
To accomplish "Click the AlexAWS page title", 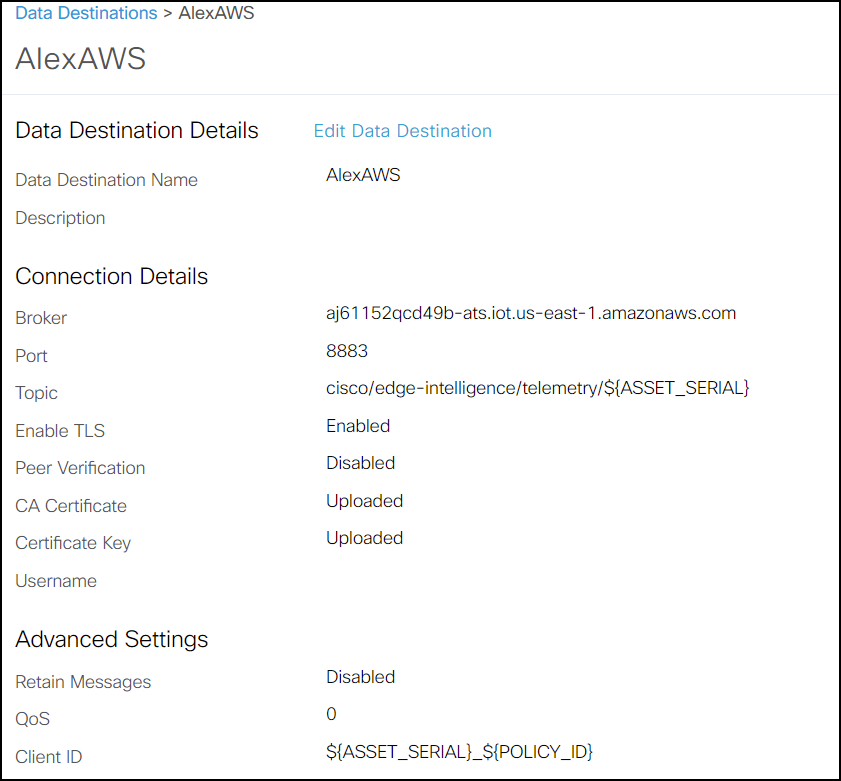I will pyautogui.click(x=80, y=58).
